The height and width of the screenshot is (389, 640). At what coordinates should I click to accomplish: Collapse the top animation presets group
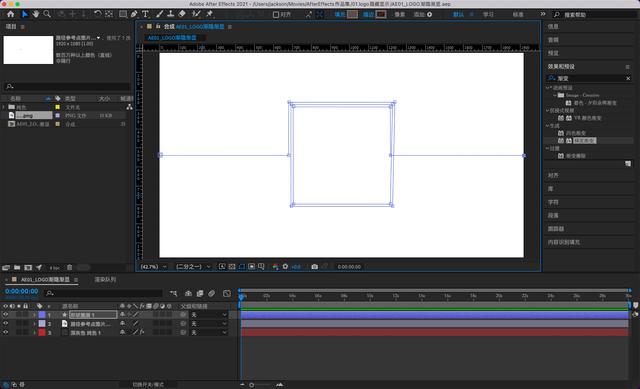[547, 88]
